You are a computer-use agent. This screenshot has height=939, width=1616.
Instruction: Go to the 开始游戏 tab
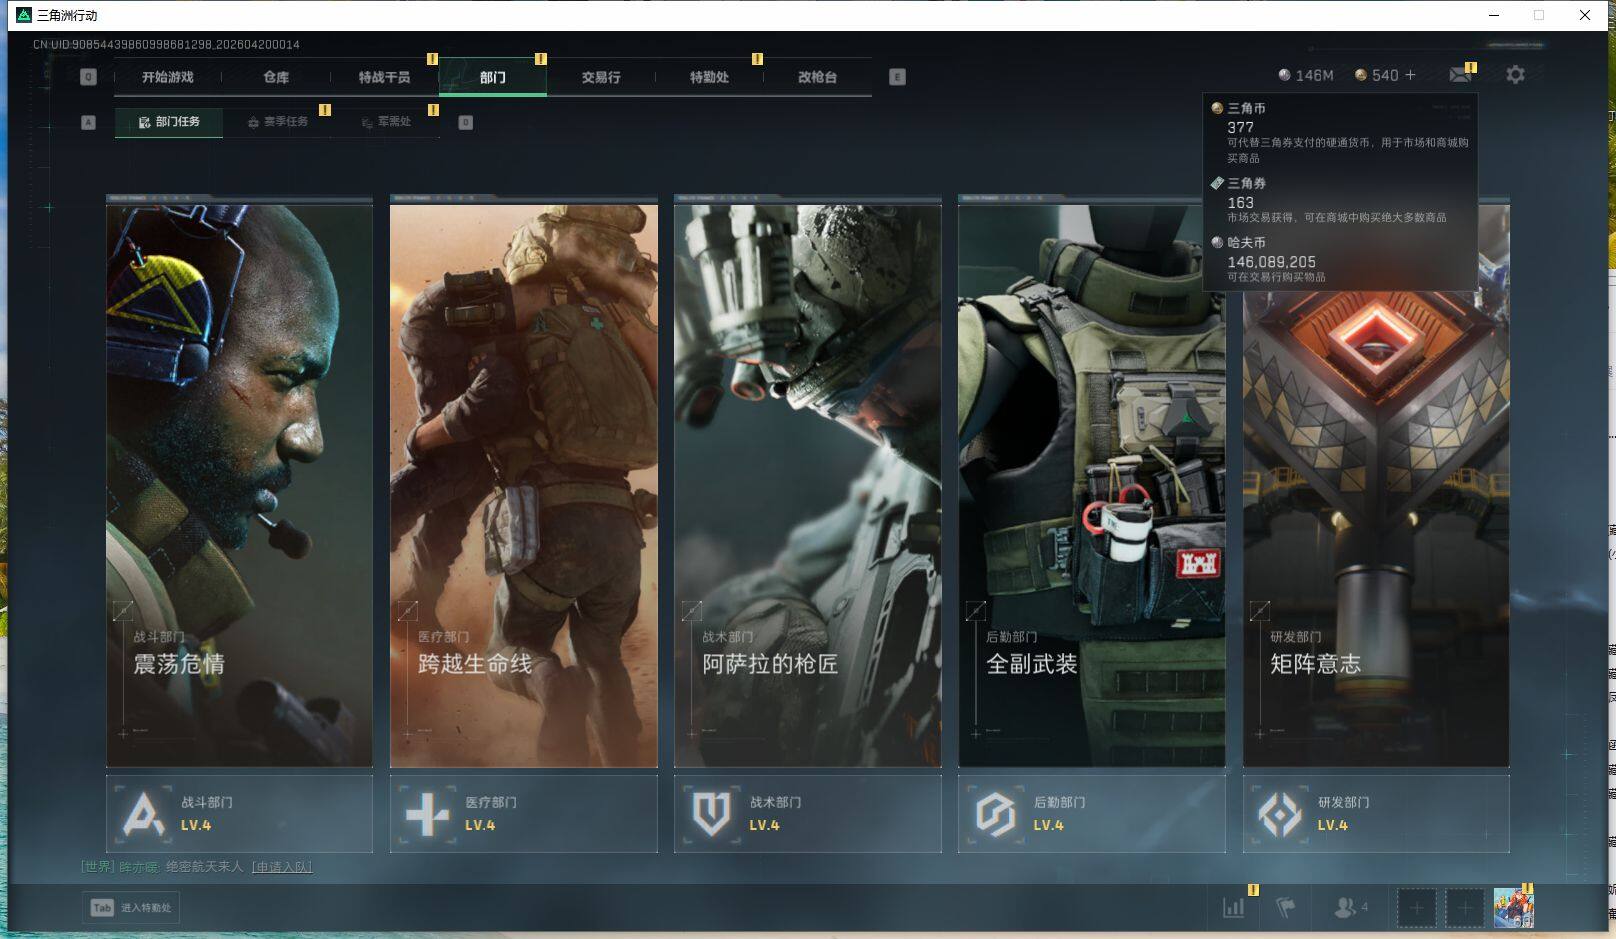[x=167, y=77]
